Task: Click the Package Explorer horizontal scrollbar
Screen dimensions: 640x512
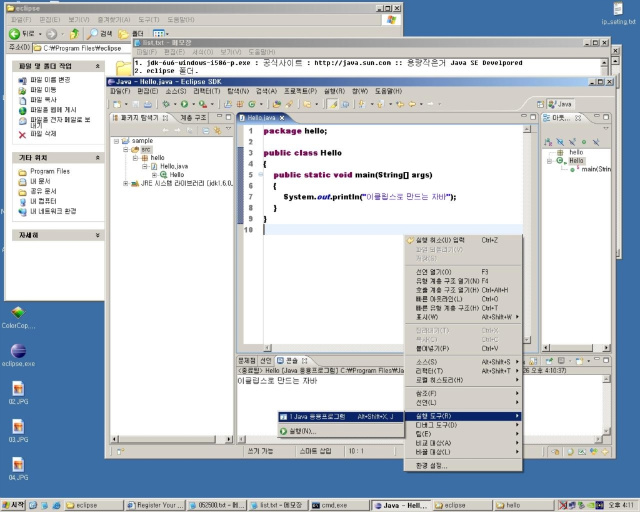Action: click(171, 439)
